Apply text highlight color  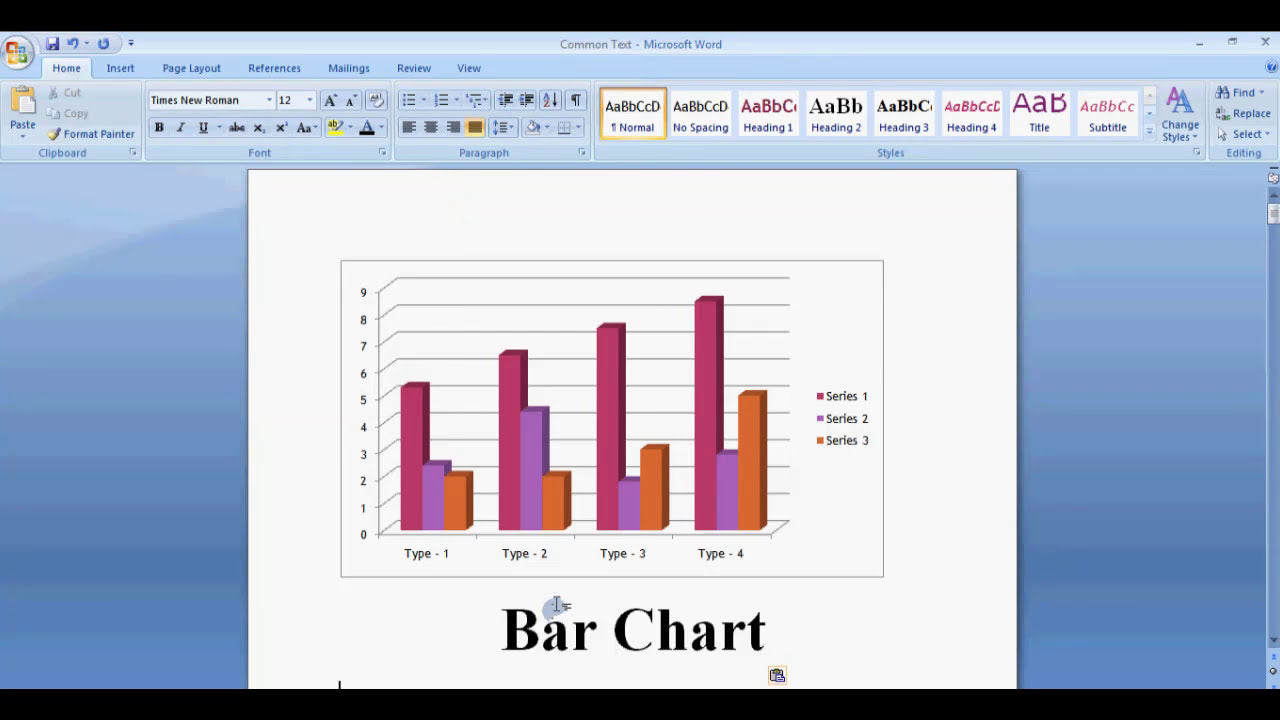[x=334, y=128]
